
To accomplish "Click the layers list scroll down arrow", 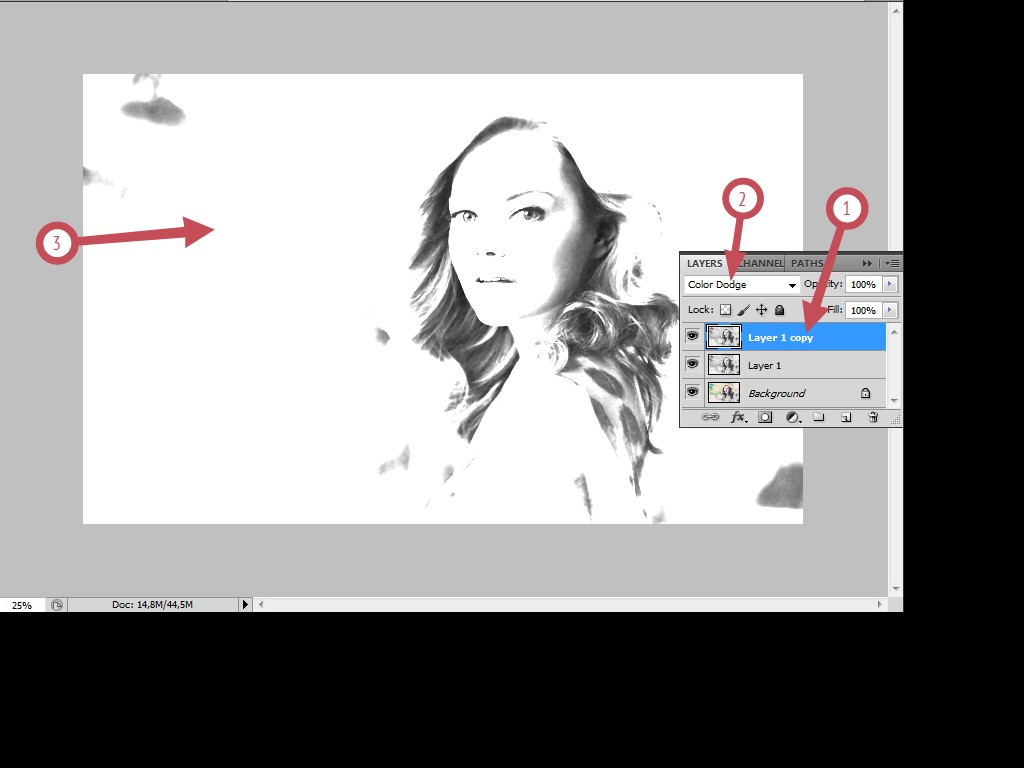I will pos(894,400).
